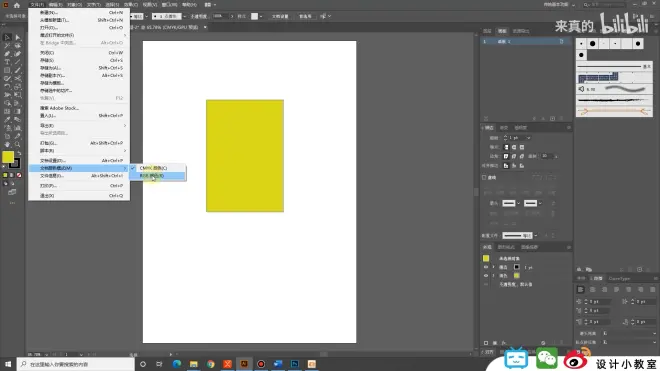Switch to Gradient mode below fill swatch
The width and height of the screenshot is (660, 371).
point(12,175)
